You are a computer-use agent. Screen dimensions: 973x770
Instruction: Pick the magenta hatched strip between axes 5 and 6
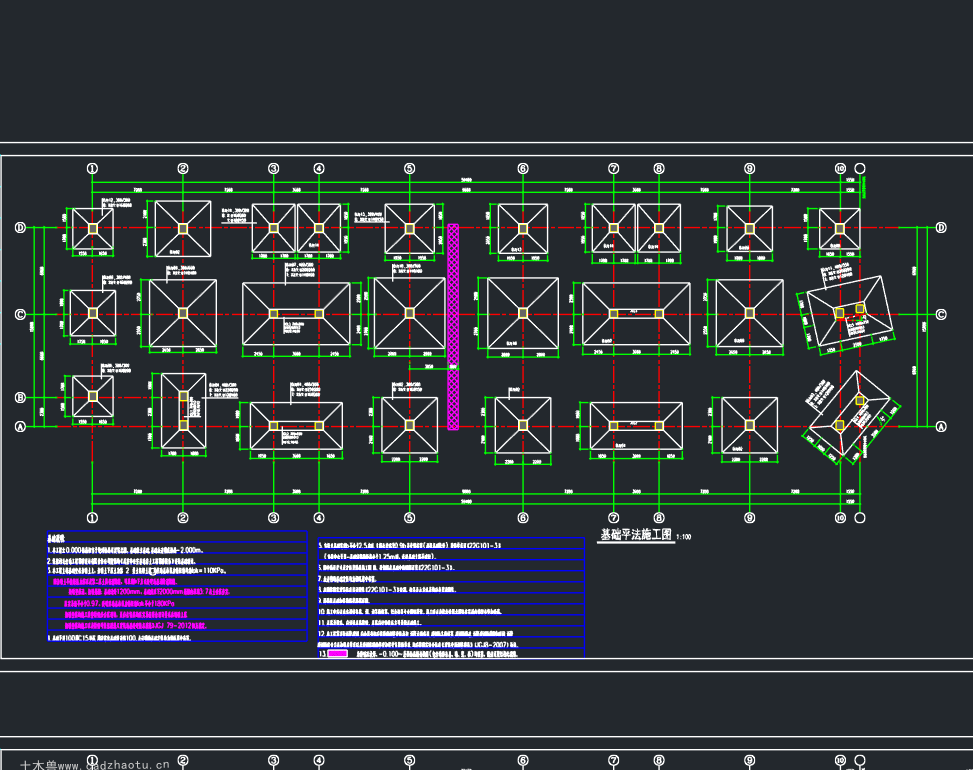point(453,326)
